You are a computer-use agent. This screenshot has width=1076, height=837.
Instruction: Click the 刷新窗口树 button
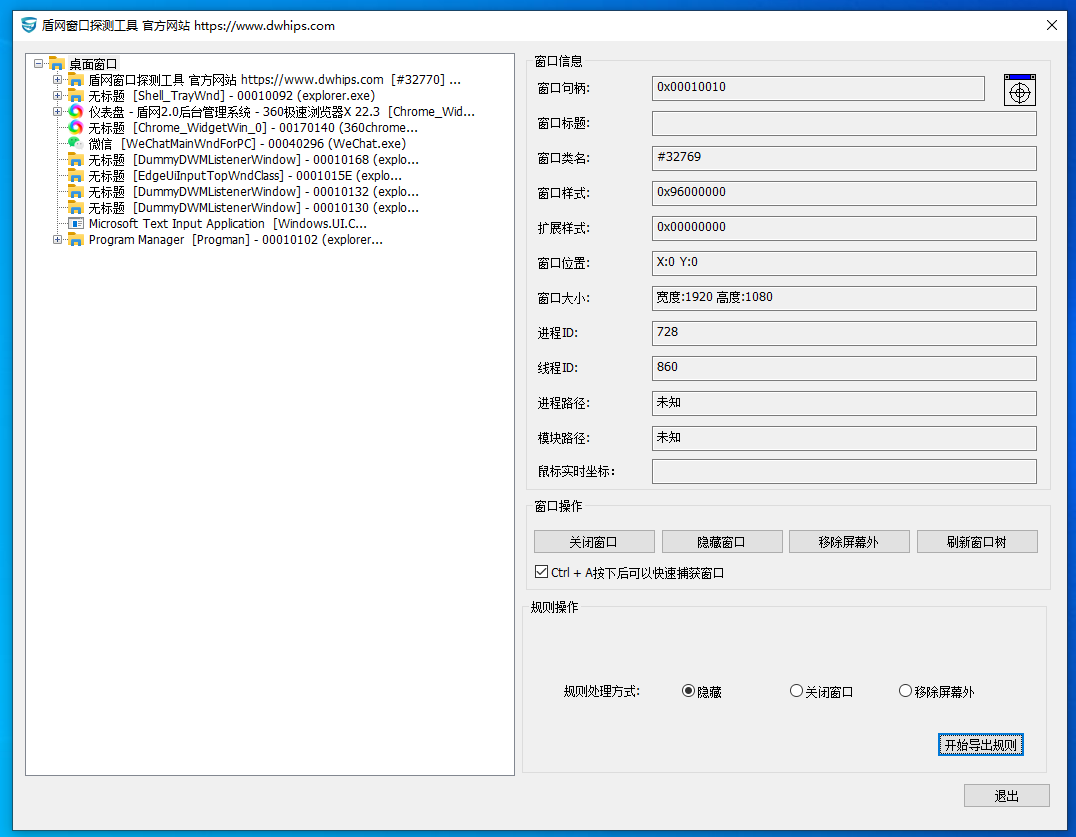[x=976, y=542]
